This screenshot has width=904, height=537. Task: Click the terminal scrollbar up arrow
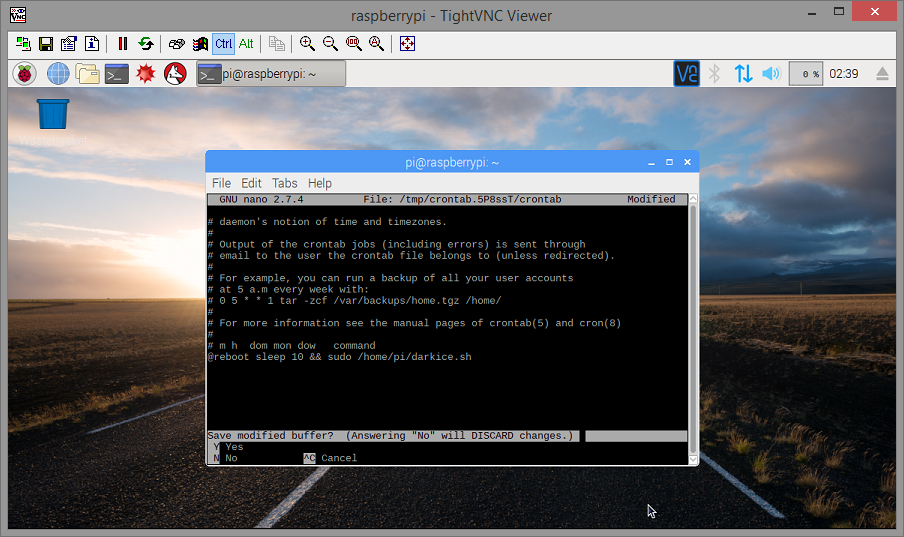click(693, 198)
